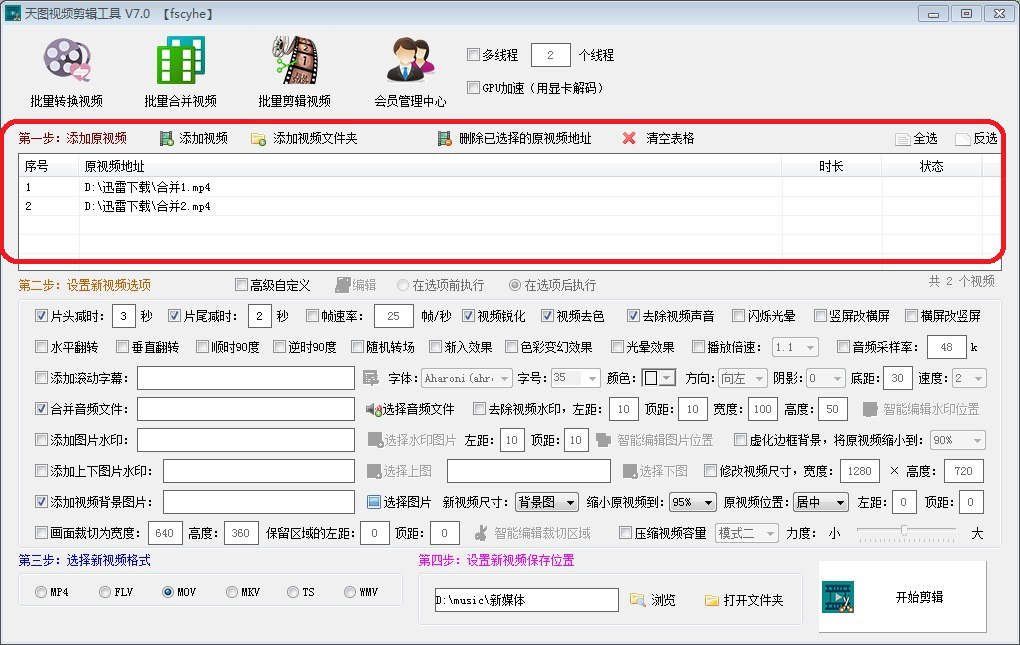Click 打开文件夹 folder icon
1020x645 pixels.
712,600
